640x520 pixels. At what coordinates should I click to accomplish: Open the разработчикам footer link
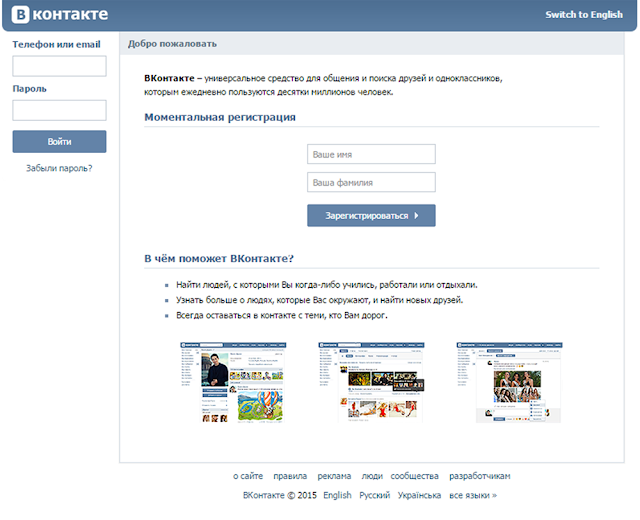480,476
